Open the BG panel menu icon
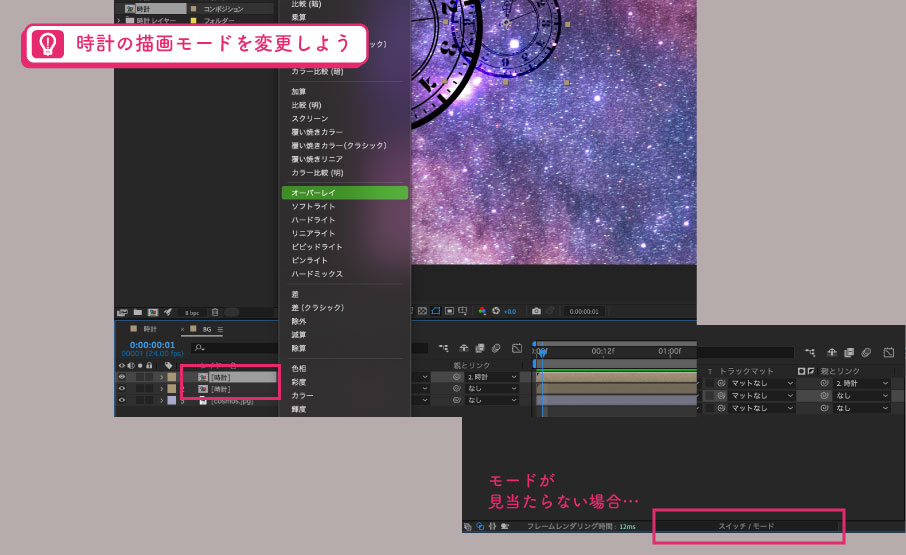 coord(220,330)
